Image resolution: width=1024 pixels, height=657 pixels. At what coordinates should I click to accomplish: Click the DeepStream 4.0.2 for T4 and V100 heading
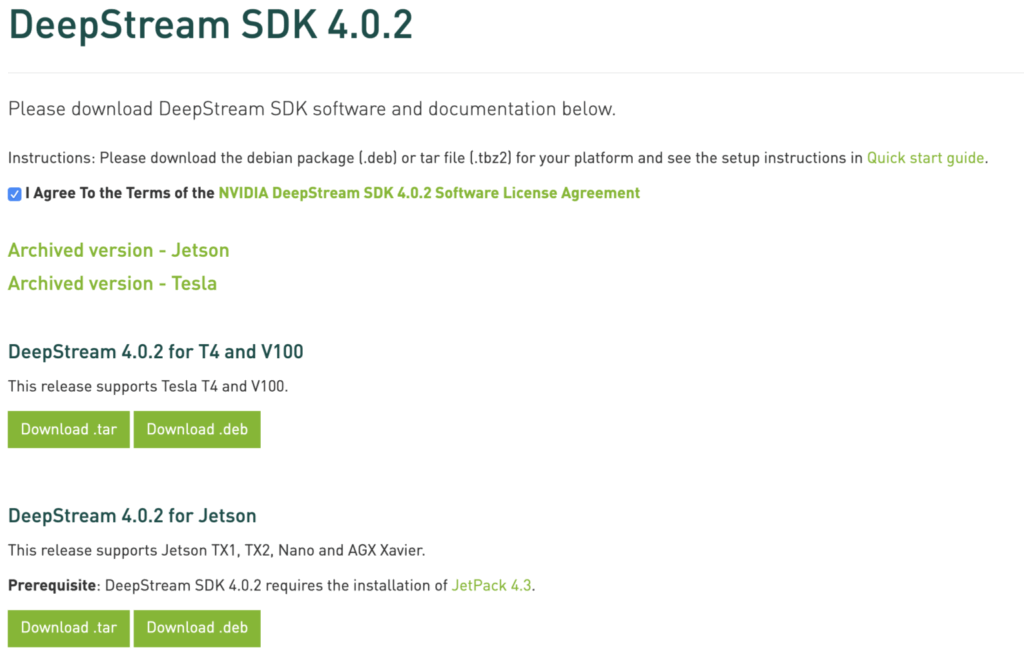pos(155,352)
